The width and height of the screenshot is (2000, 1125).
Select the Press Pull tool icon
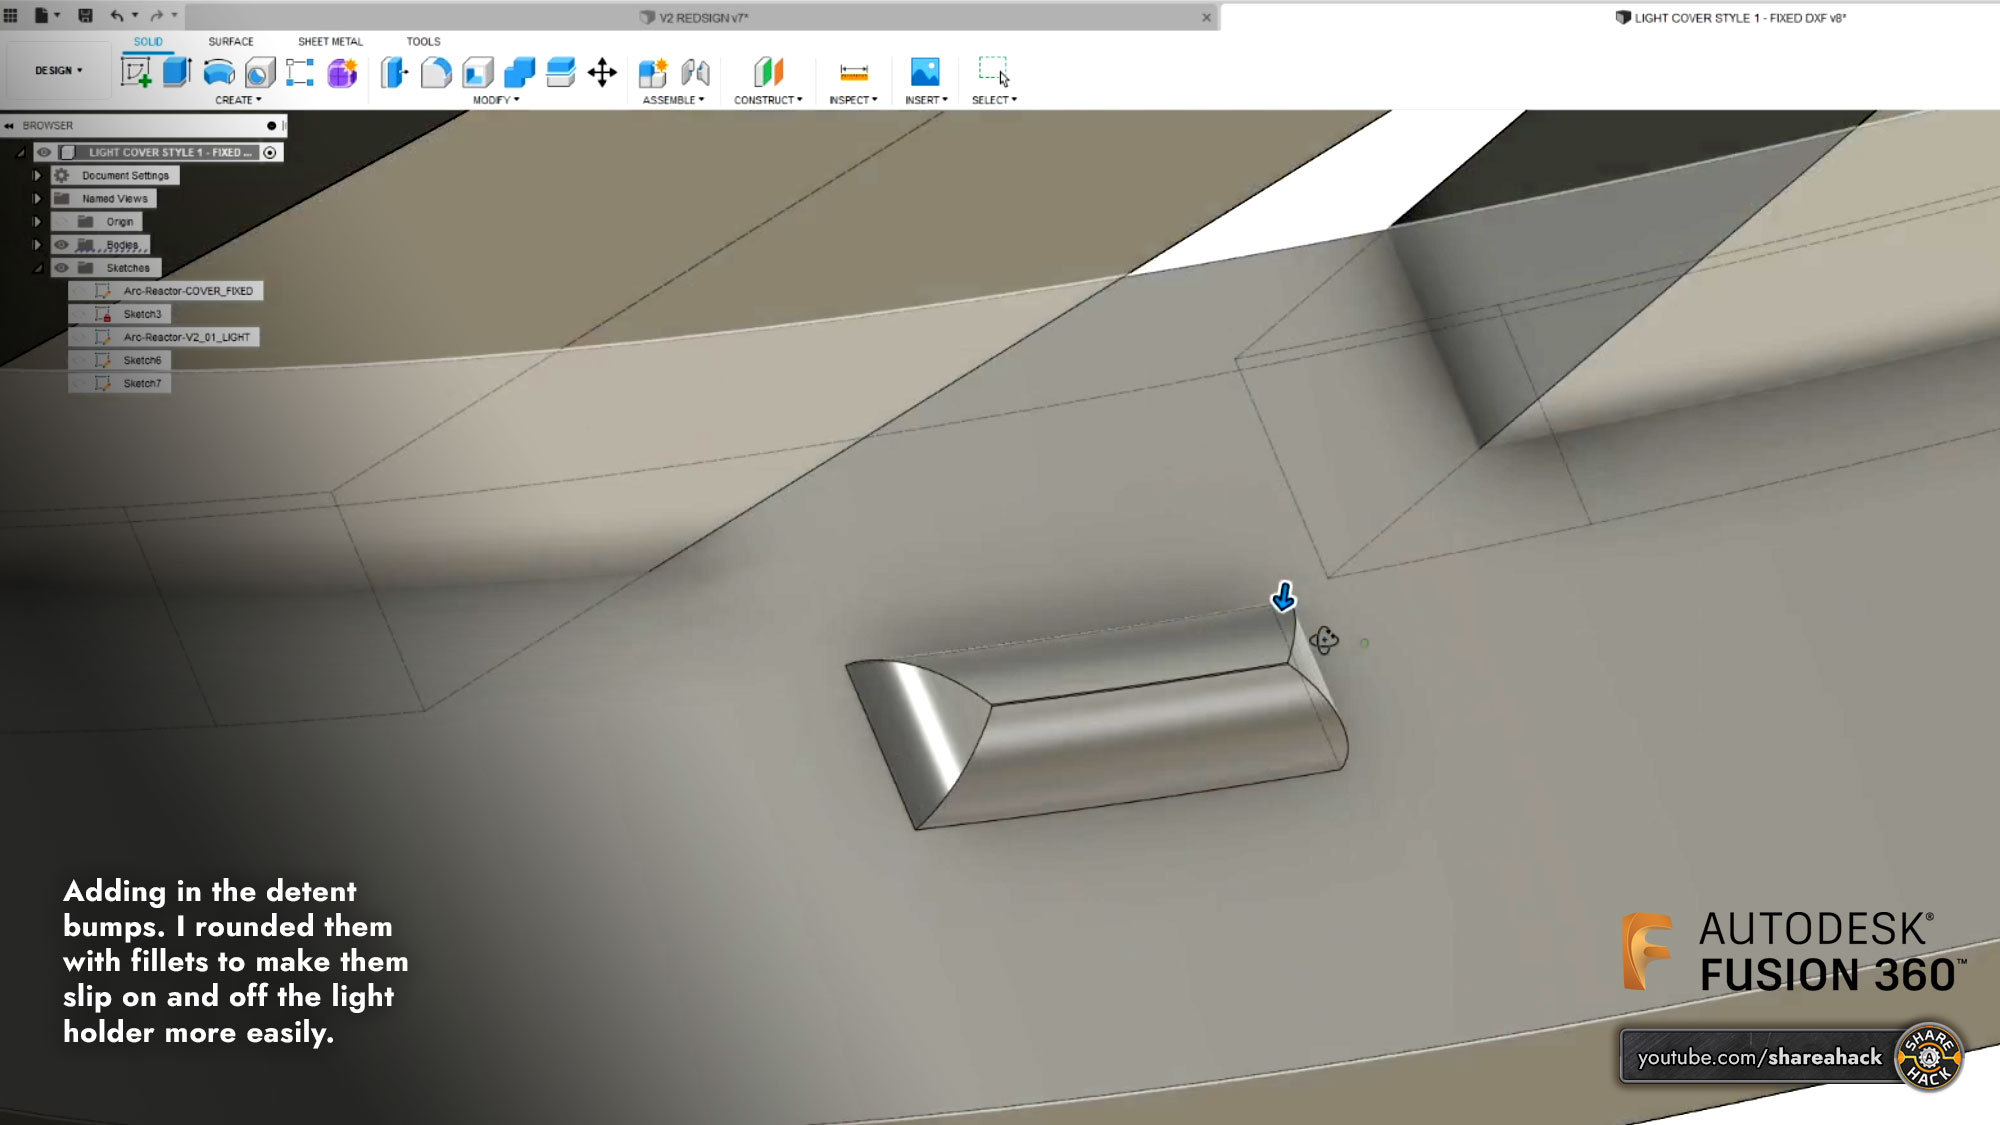394,72
